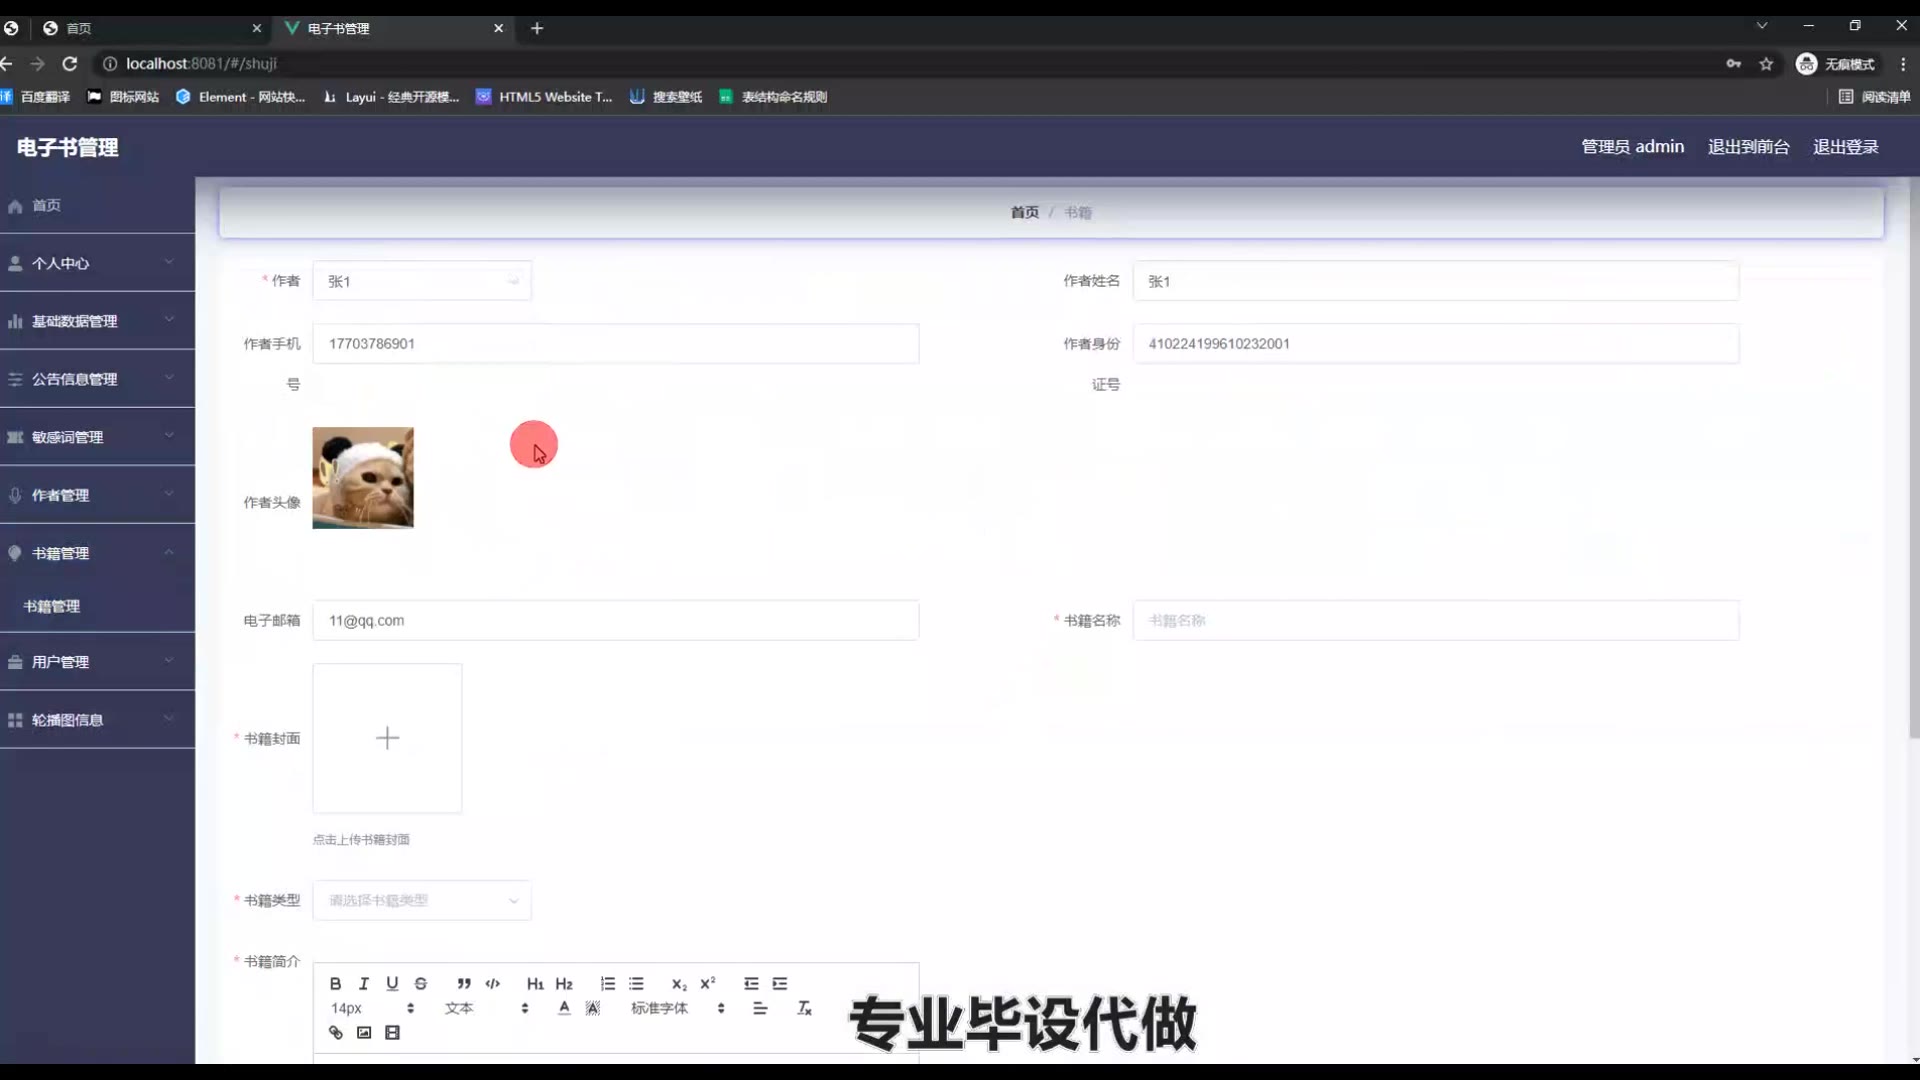Toggle strikethrough formatting in the editor
Image resolution: width=1920 pixels, height=1080 pixels.
421,984
